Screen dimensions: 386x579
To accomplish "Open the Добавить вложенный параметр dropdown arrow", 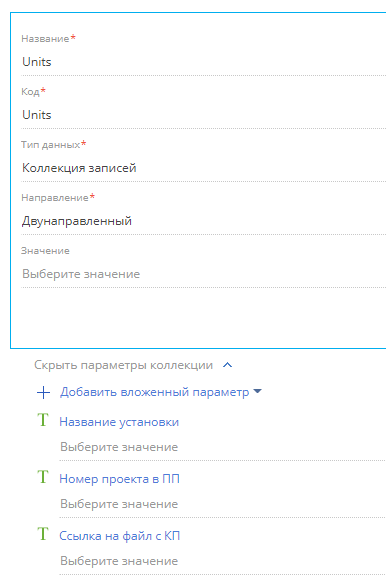I will click(257, 391).
